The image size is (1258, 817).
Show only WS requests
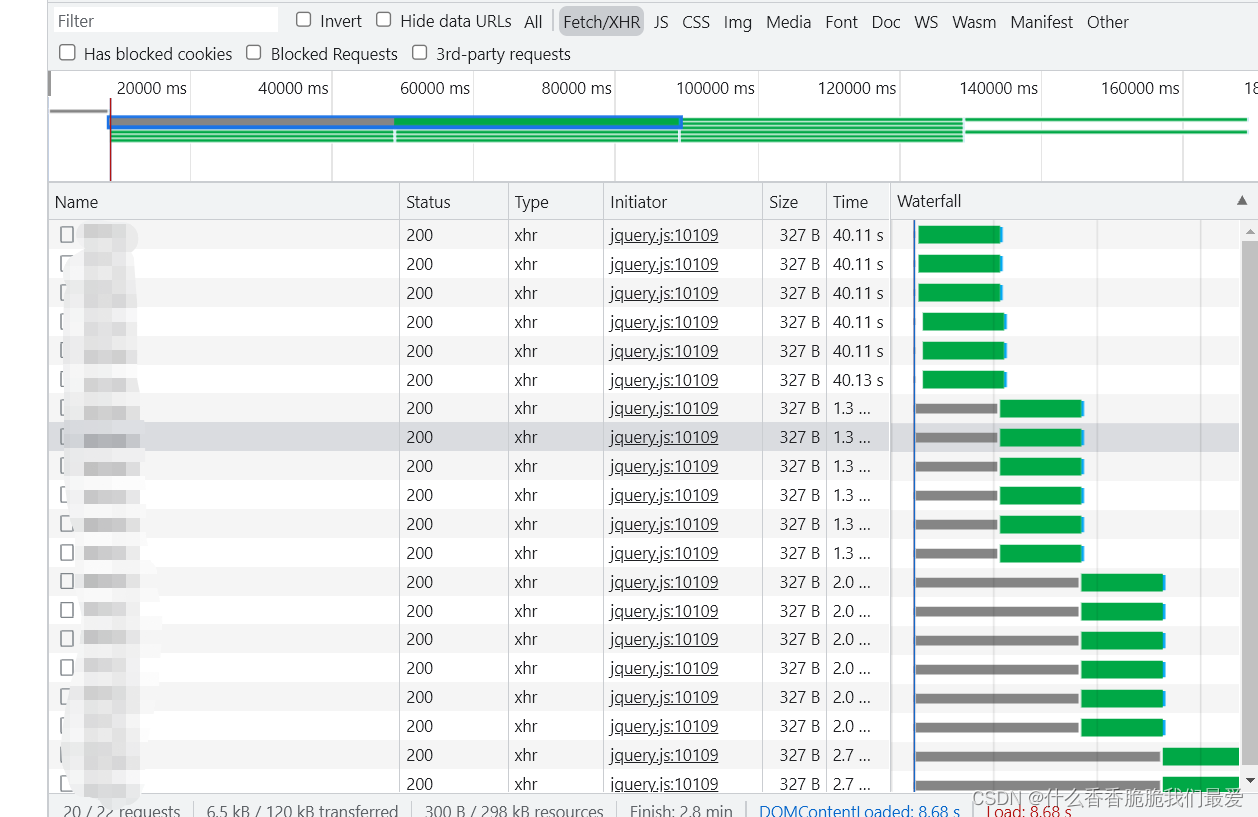926,22
